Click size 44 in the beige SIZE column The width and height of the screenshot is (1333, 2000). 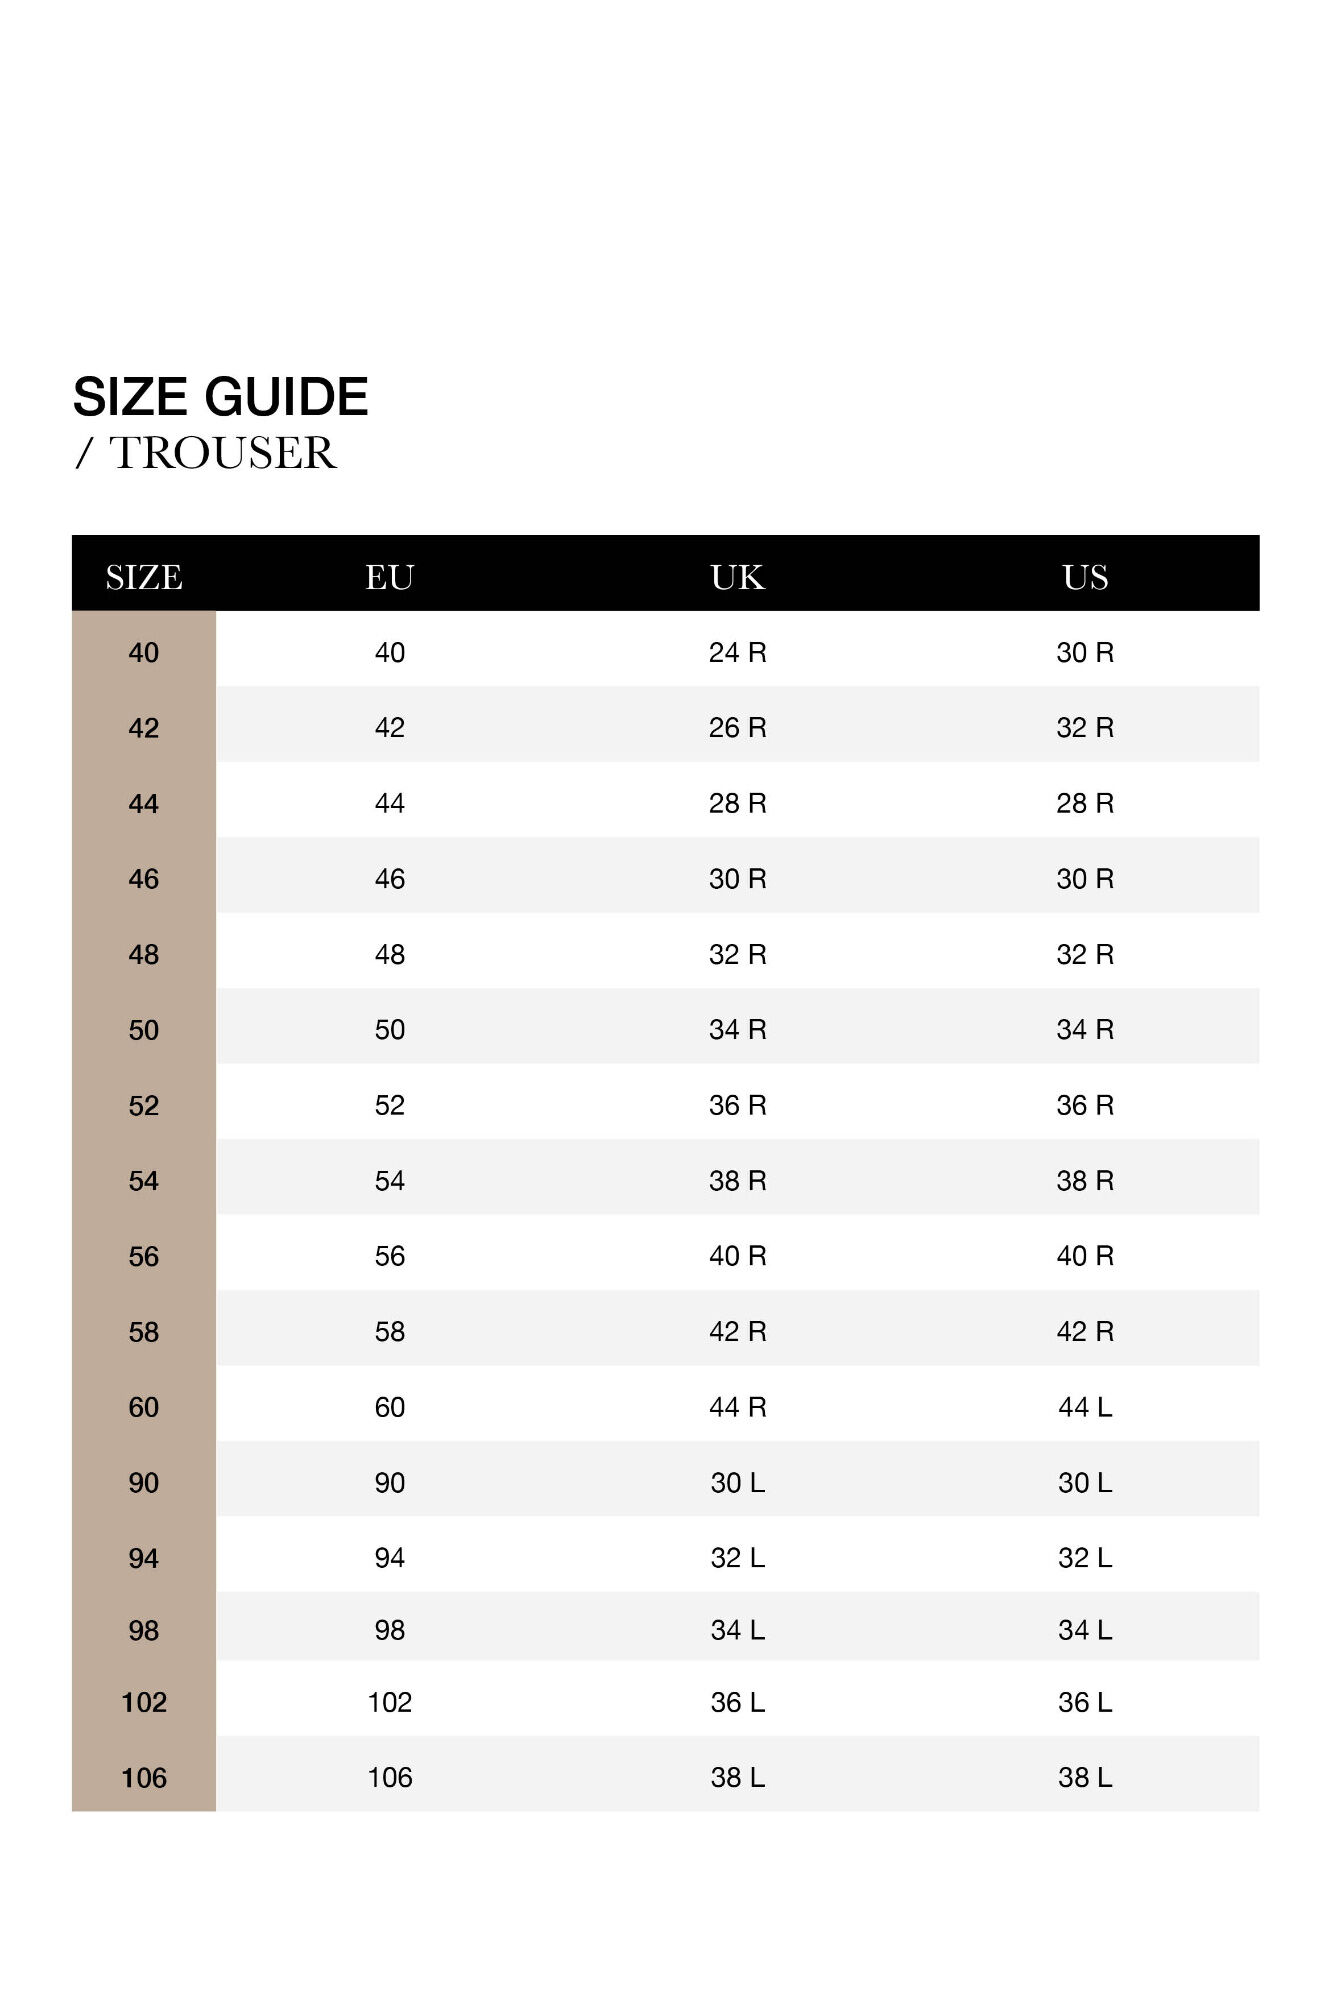[x=144, y=803]
